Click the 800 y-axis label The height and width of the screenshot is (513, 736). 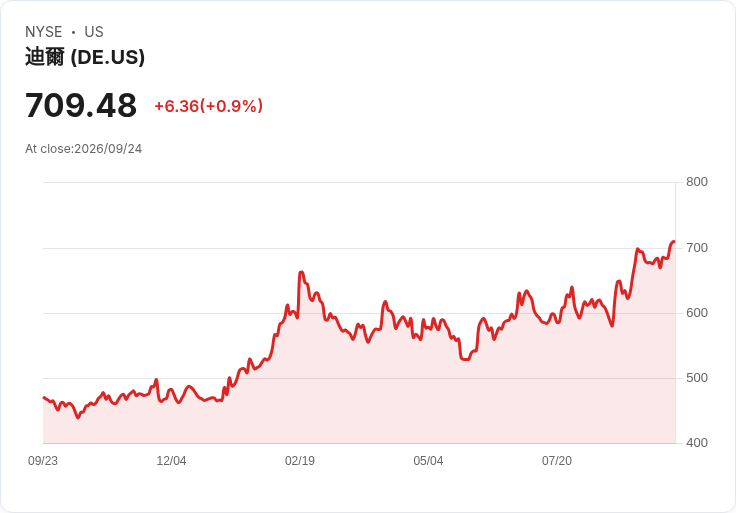point(697,182)
